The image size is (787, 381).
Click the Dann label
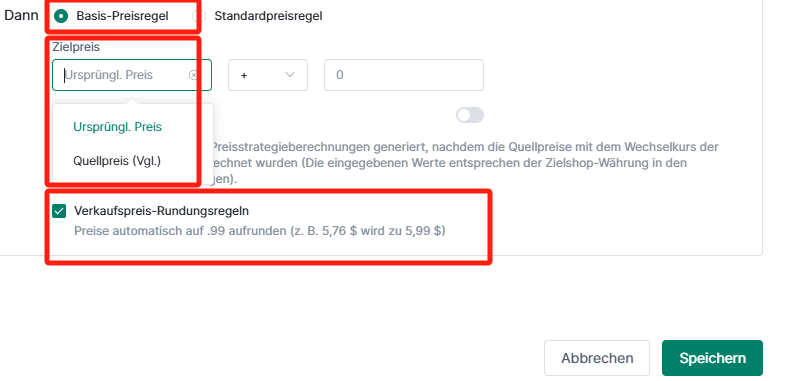pyautogui.click(x=21, y=15)
